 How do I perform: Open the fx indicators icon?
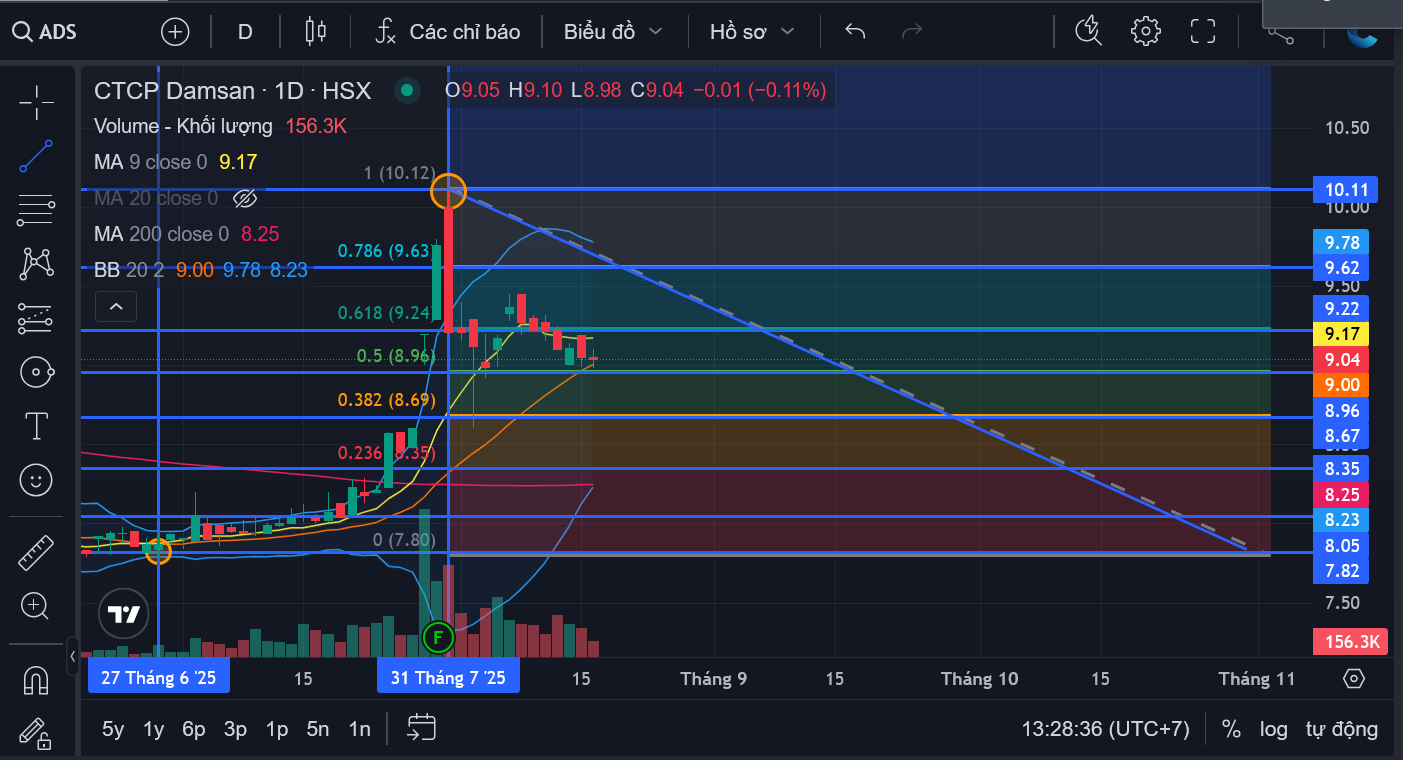coord(386,32)
